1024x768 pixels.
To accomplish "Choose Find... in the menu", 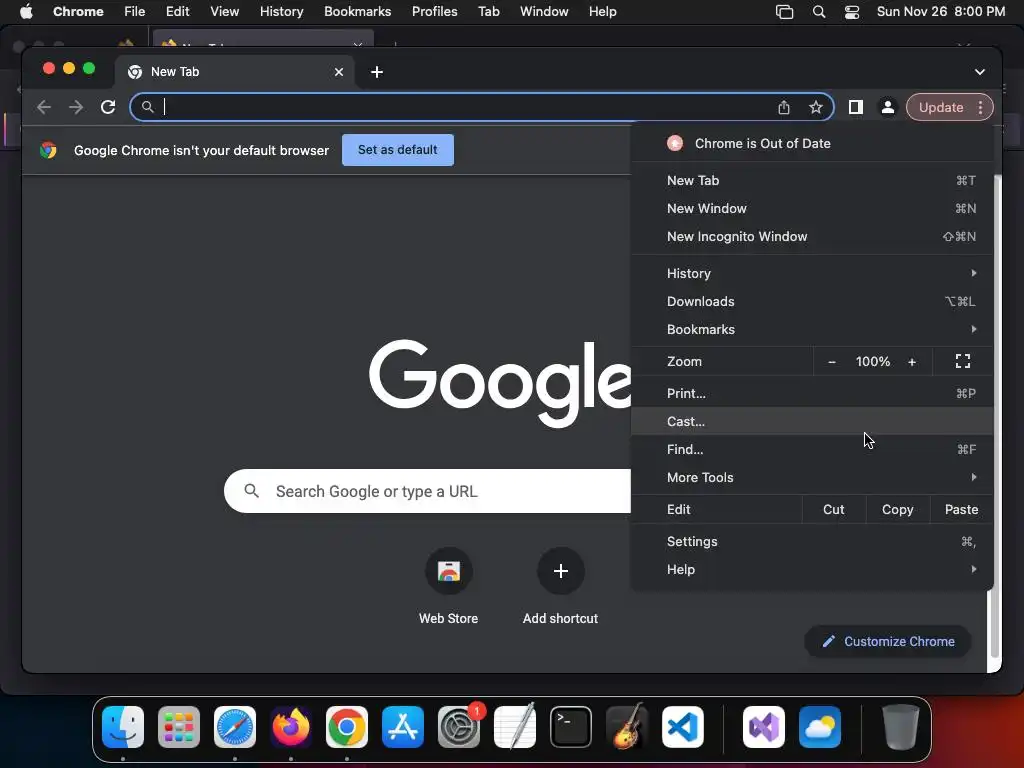I will point(812,449).
